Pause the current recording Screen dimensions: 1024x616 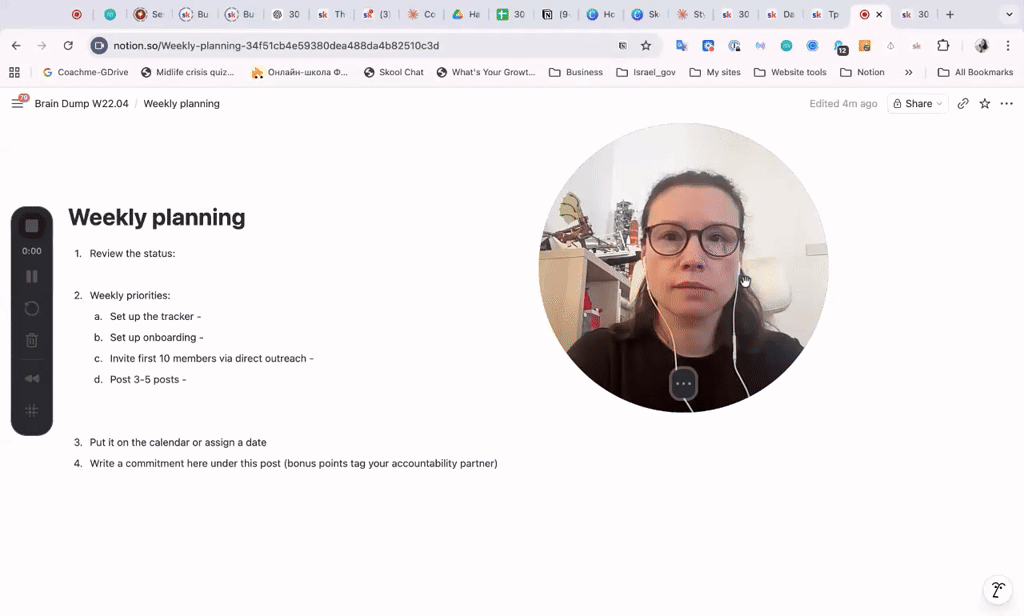tap(31, 275)
